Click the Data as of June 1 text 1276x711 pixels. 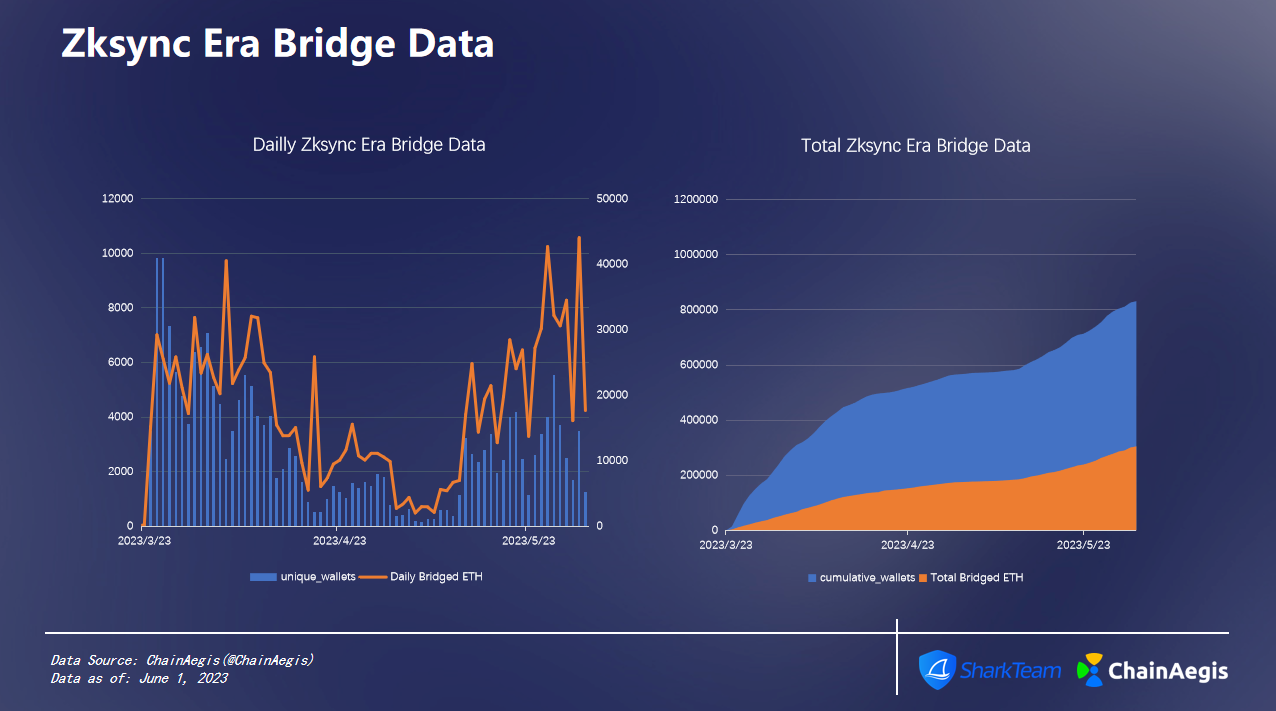(139, 678)
